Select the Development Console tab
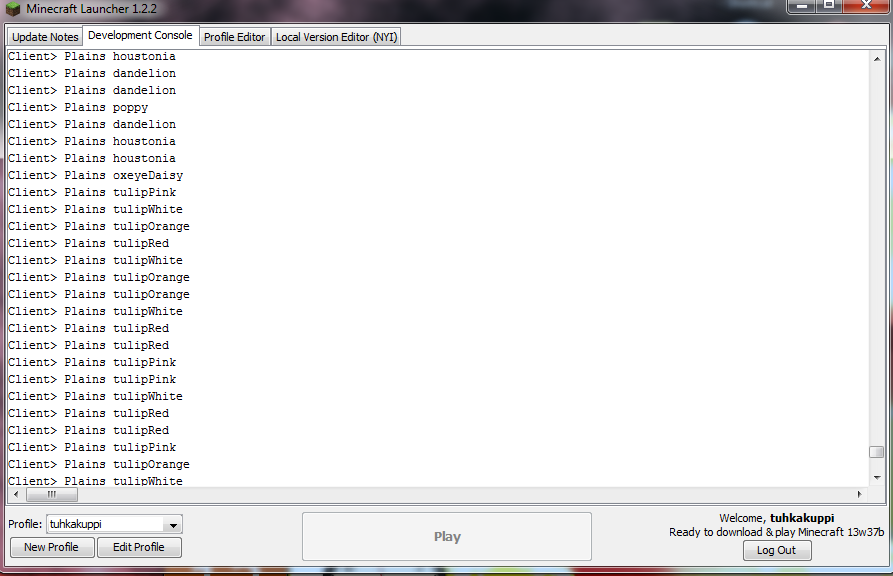 pos(140,35)
